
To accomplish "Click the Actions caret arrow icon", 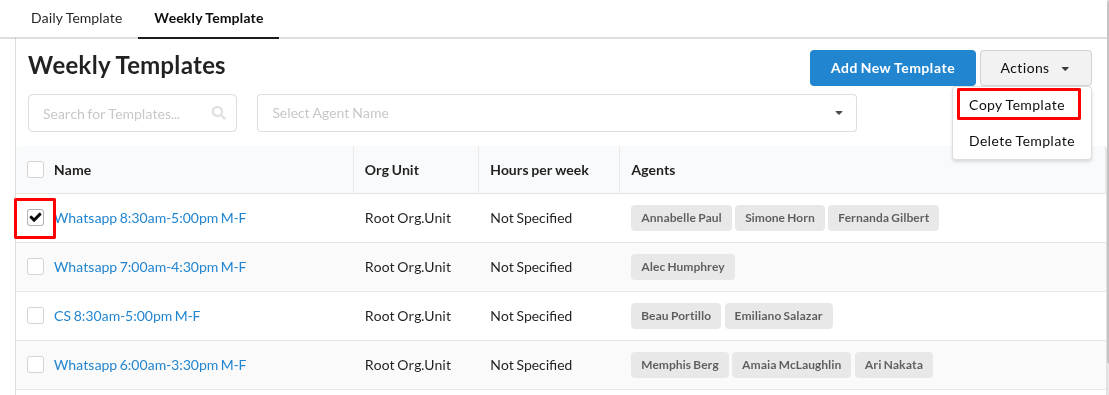I will click(1065, 69).
